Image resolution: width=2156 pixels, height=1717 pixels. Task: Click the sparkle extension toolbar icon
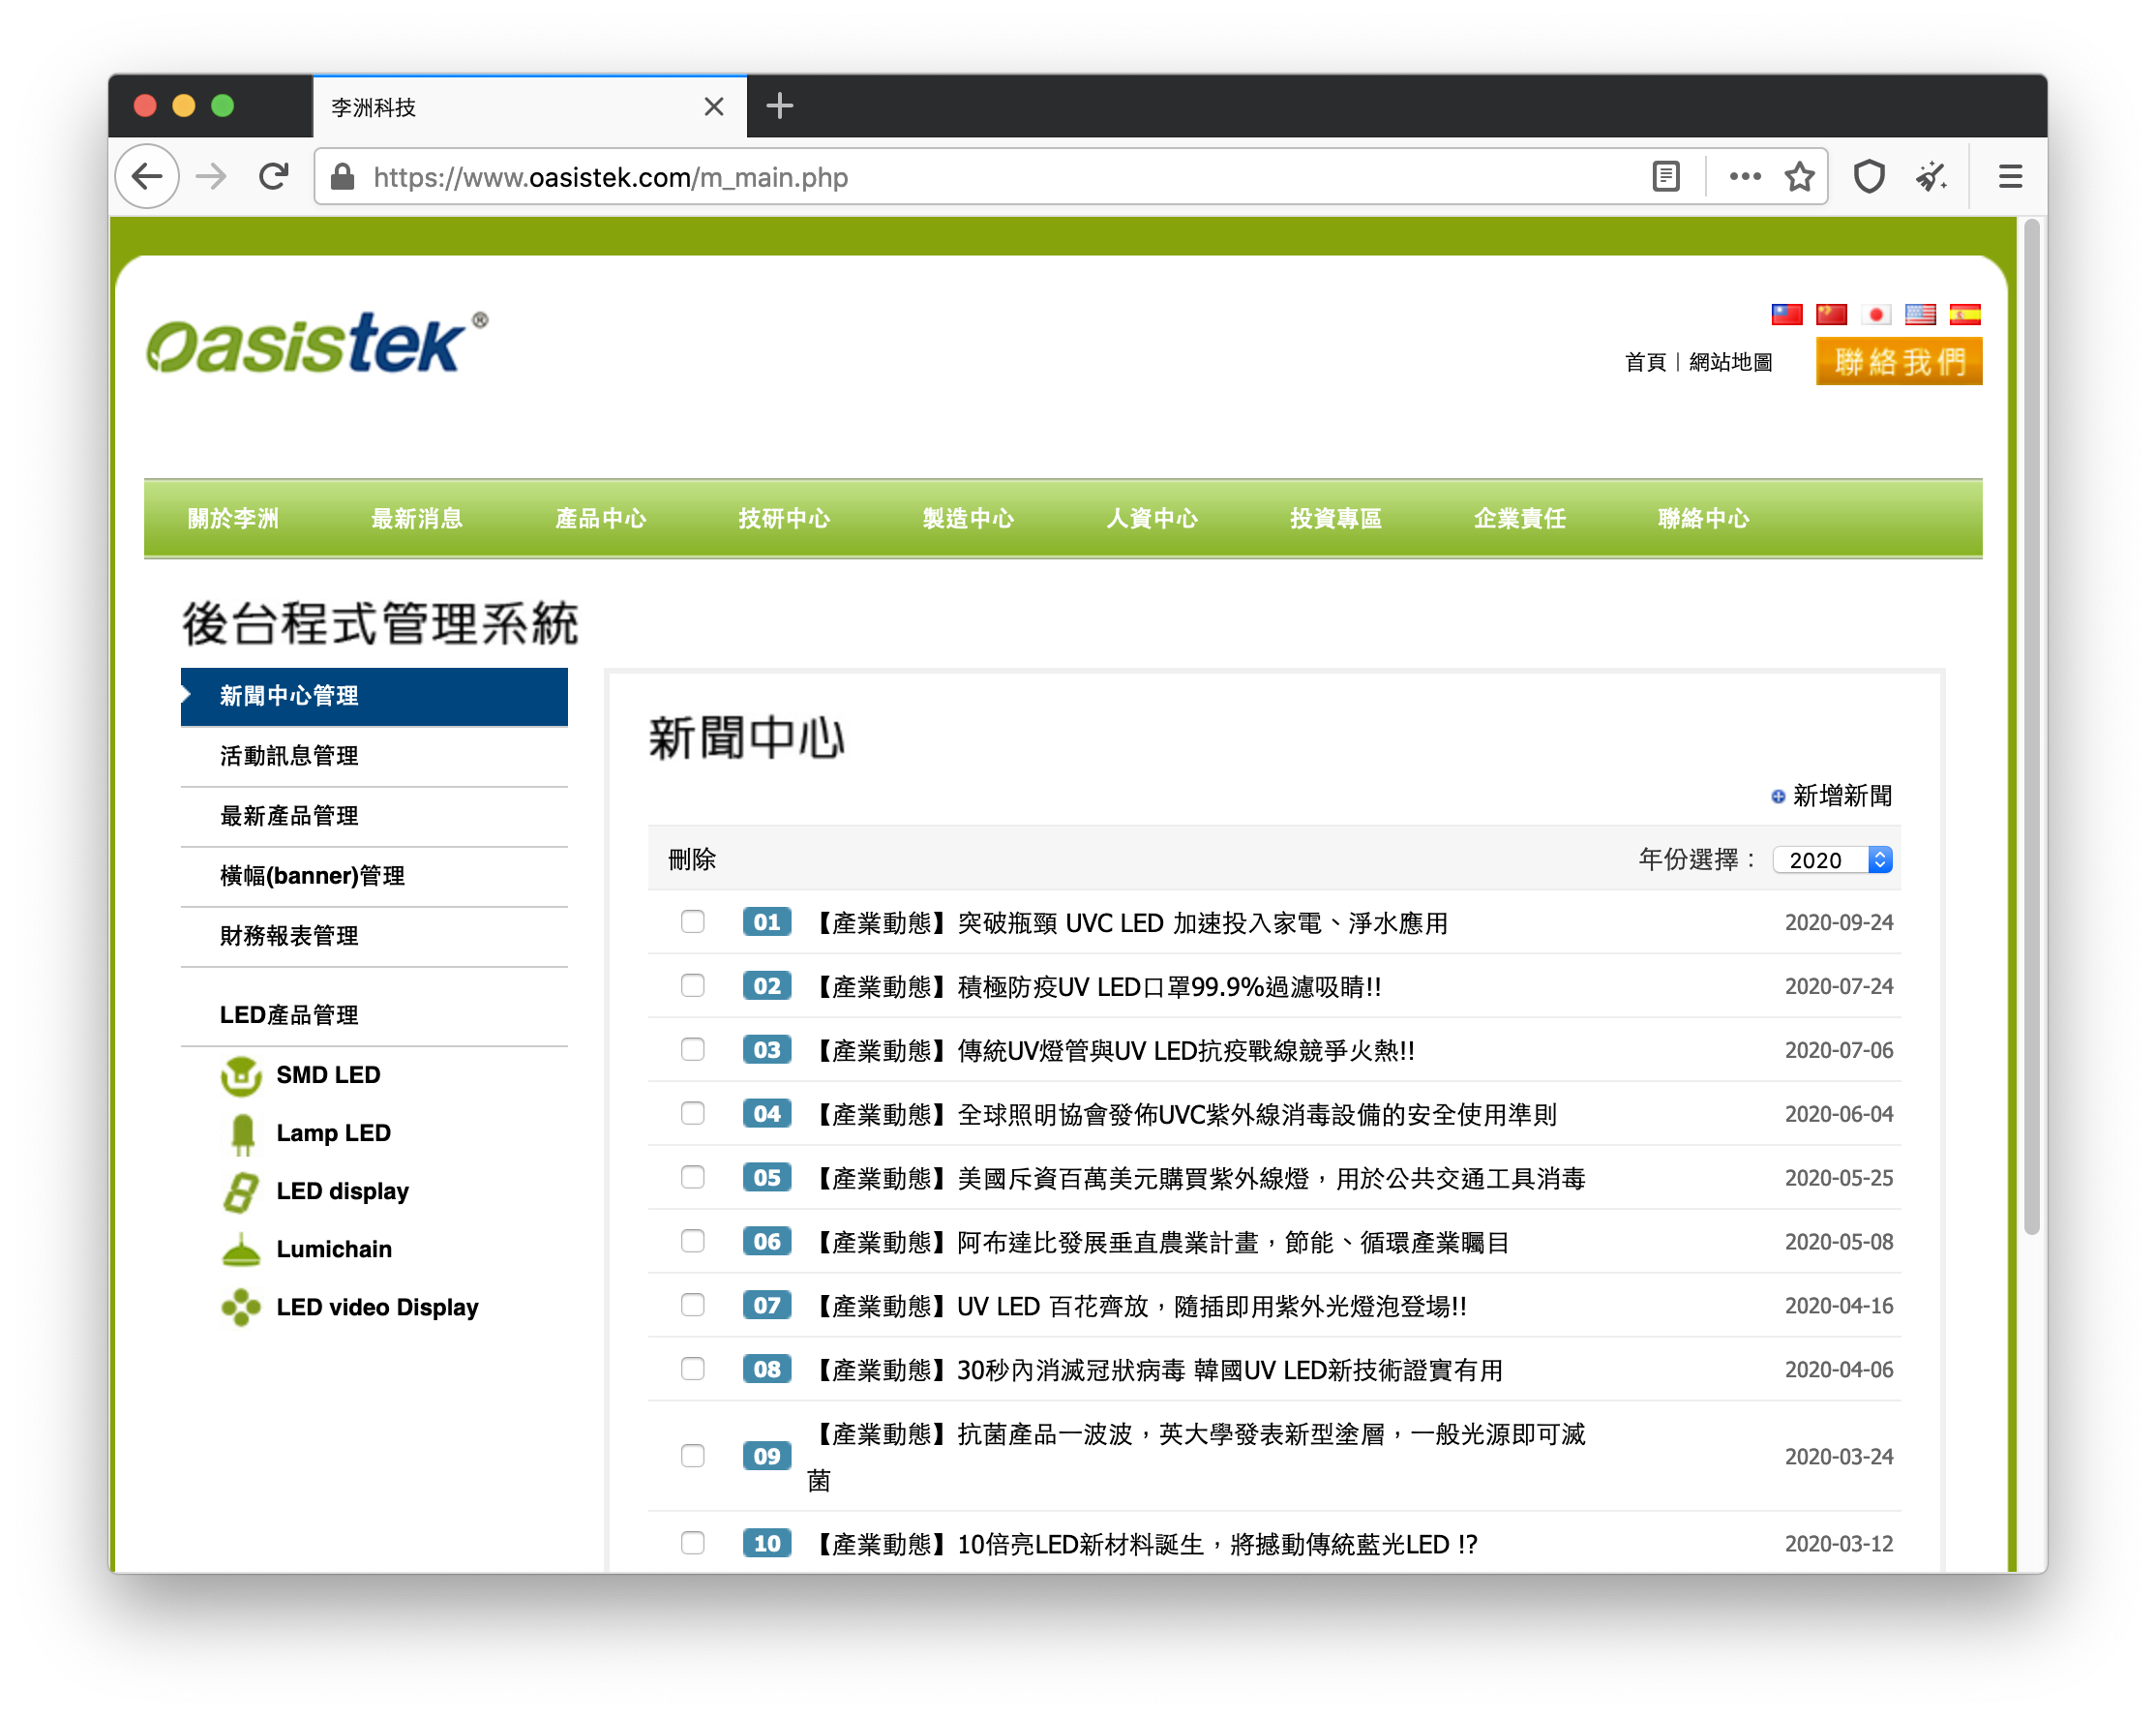point(1931,177)
